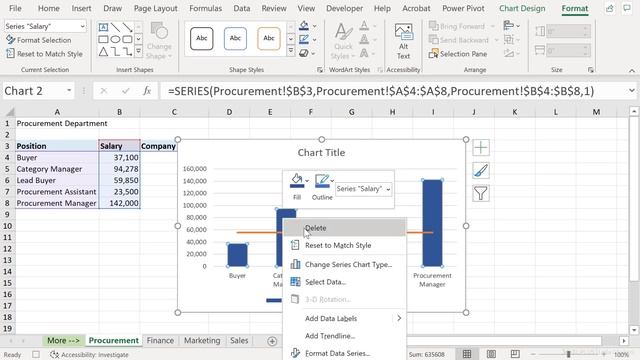640x360 pixels.
Task: Open the Power Pivot tab
Action: [x=463, y=8]
